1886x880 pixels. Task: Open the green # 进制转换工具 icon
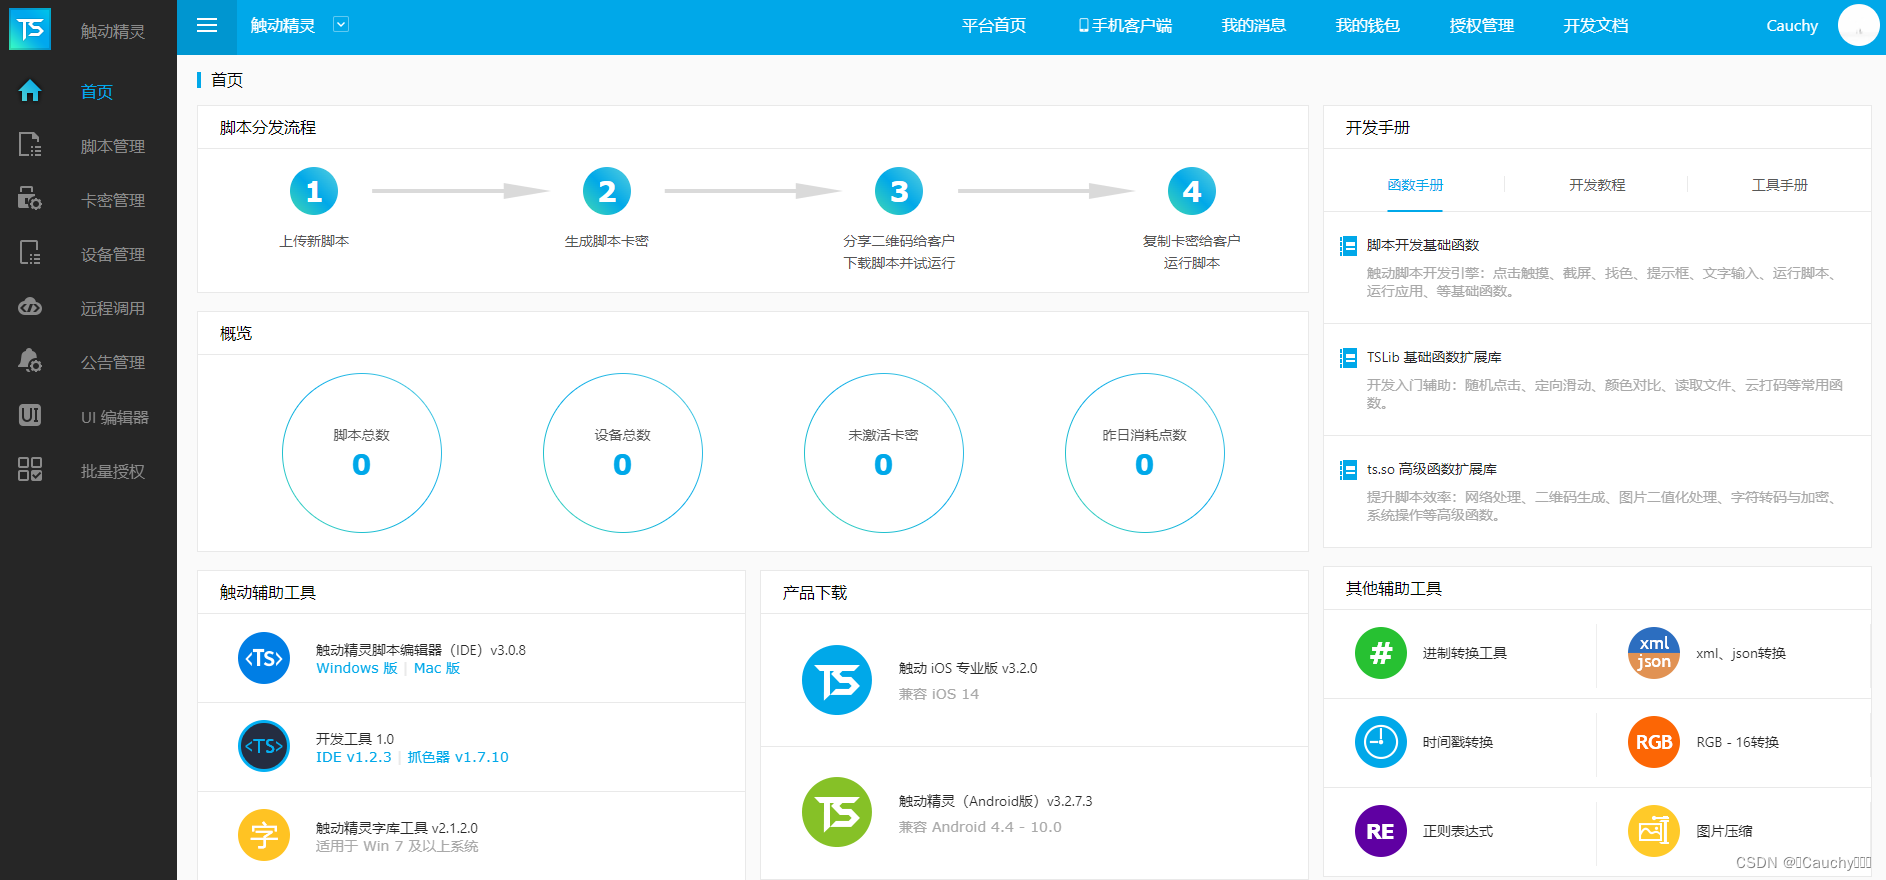[1381, 653]
